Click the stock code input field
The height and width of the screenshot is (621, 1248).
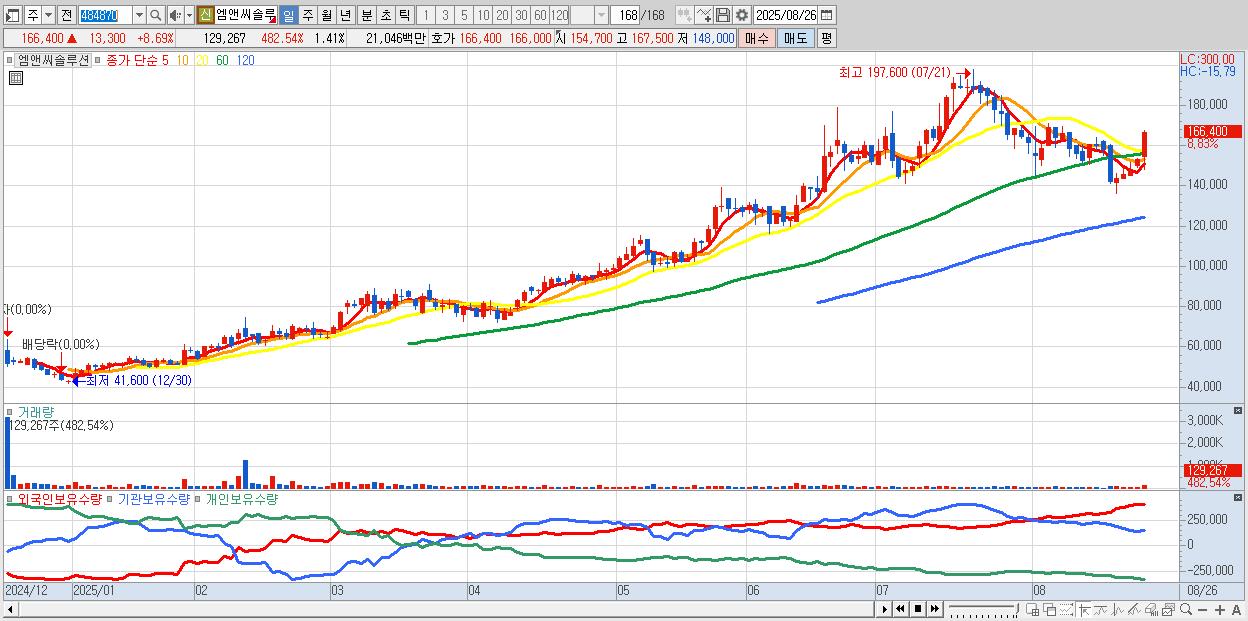click(105, 15)
